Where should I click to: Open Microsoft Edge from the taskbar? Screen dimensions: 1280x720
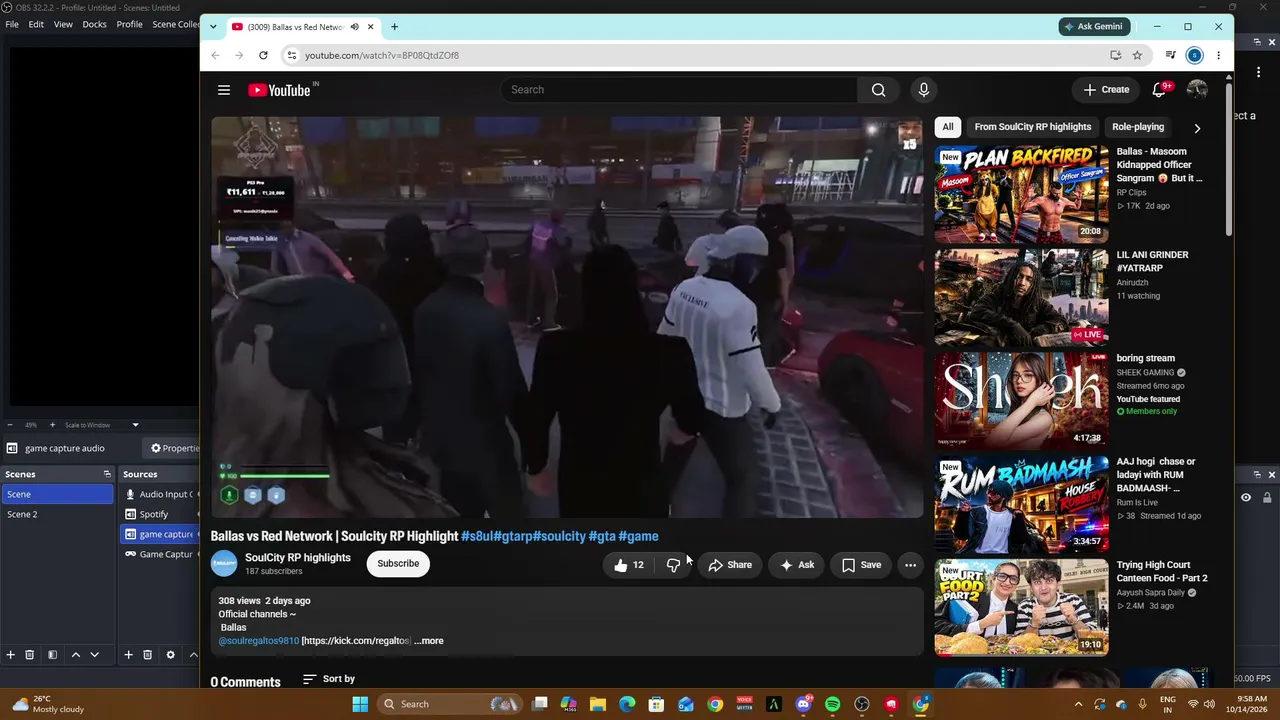pos(627,704)
